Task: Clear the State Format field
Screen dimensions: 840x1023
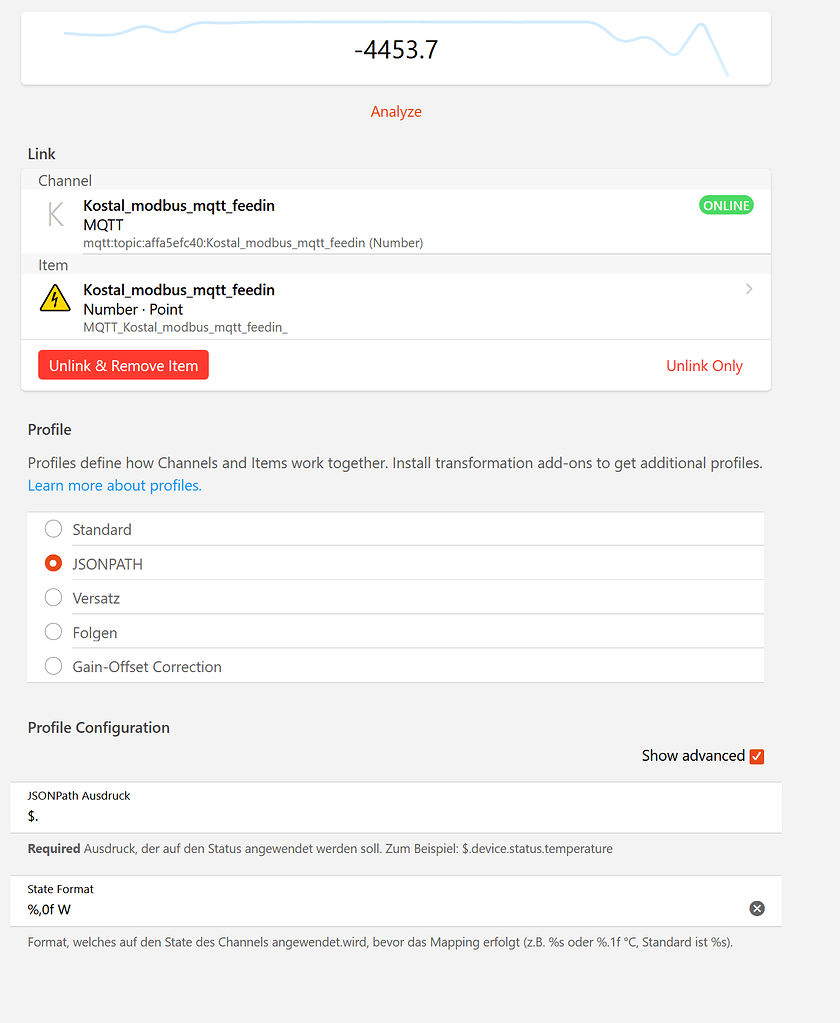Action: coord(757,908)
